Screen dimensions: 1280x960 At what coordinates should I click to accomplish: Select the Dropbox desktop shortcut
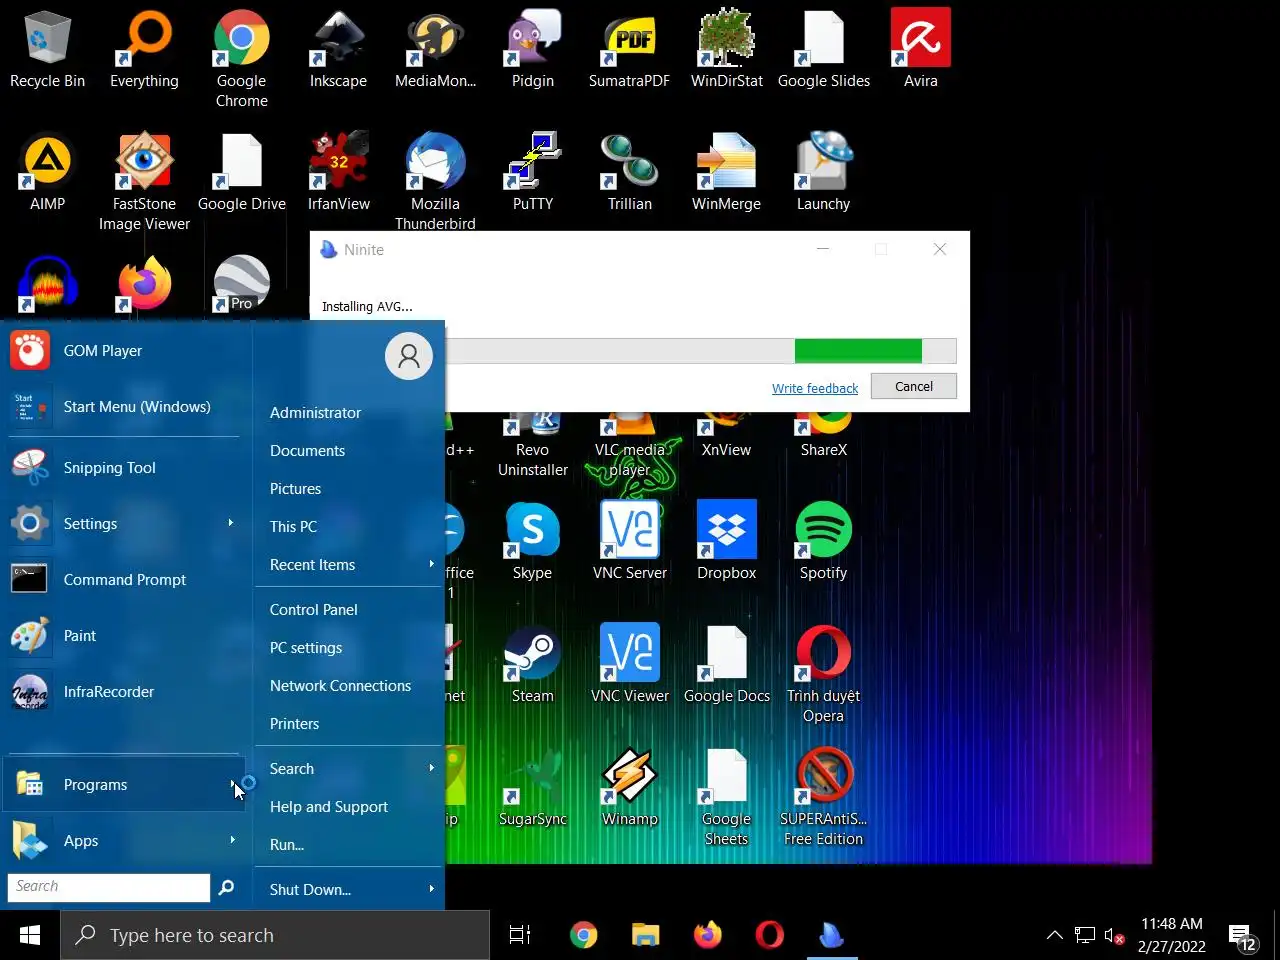click(726, 541)
